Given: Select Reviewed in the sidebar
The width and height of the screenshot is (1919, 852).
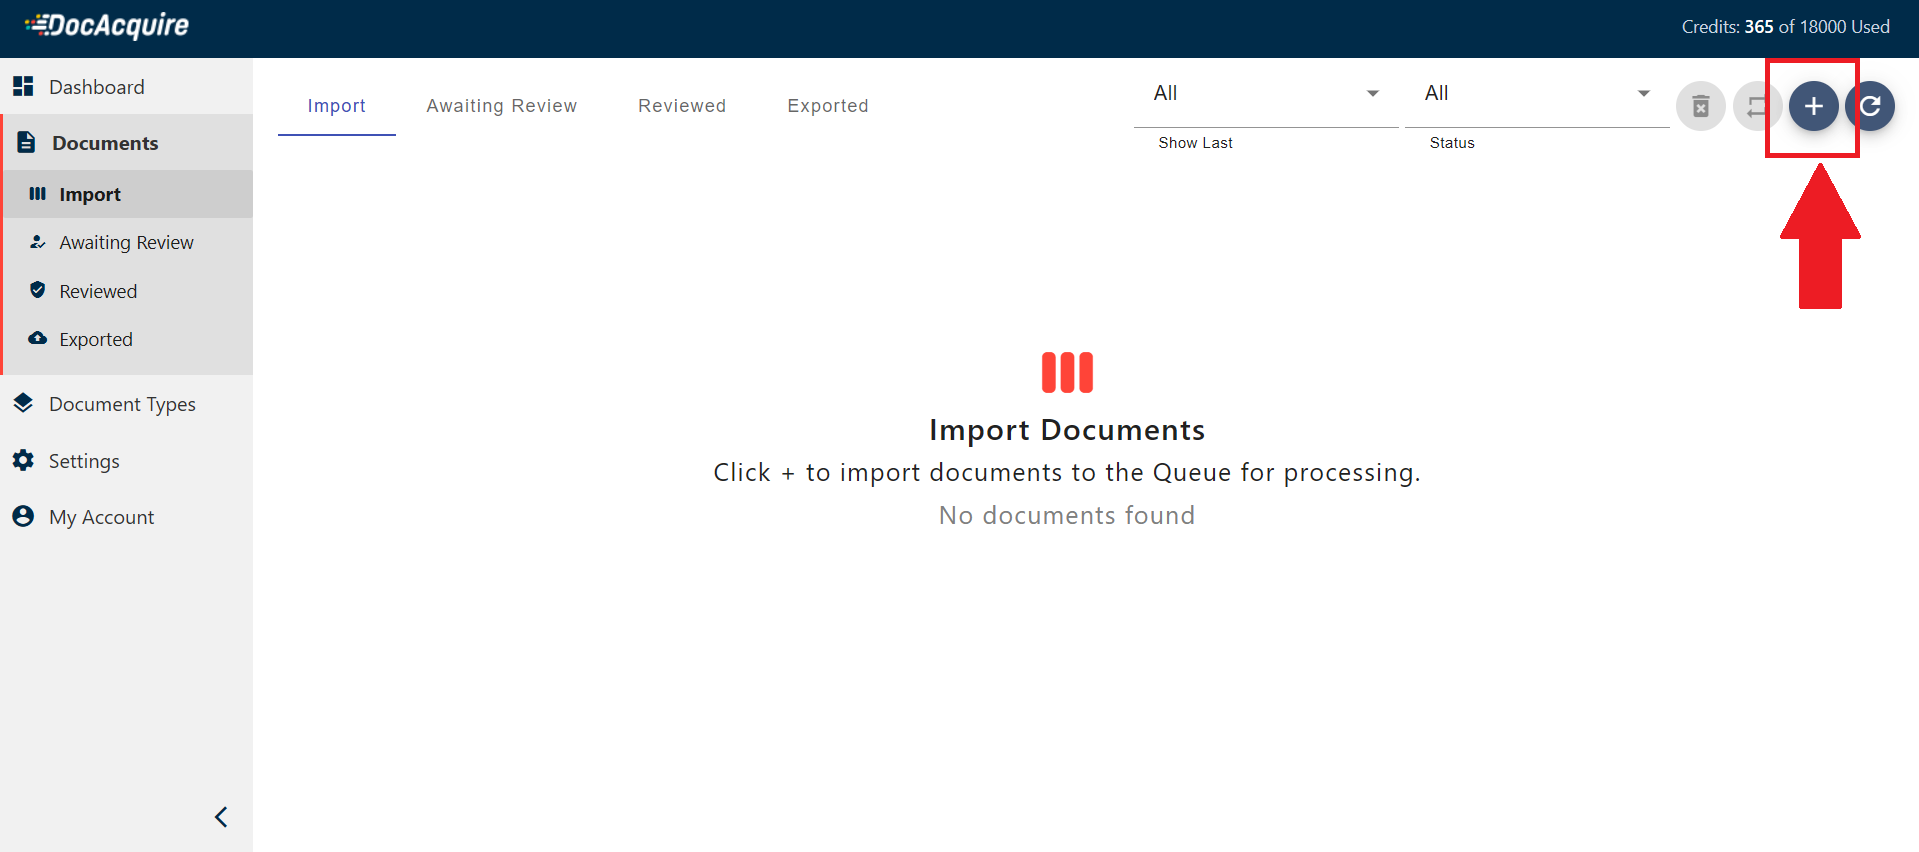Looking at the screenshot, I should [x=98, y=292].
